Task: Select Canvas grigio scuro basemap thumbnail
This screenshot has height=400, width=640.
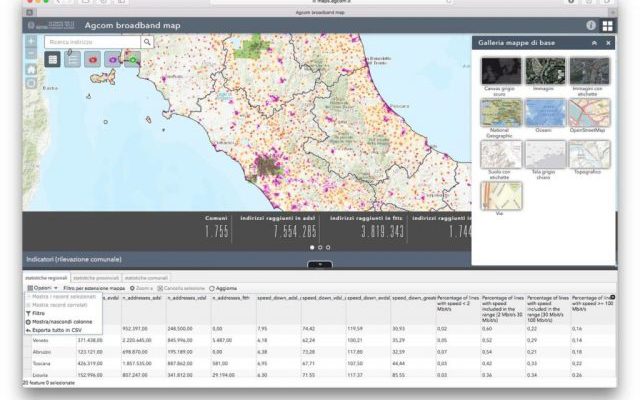Action: [500, 71]
